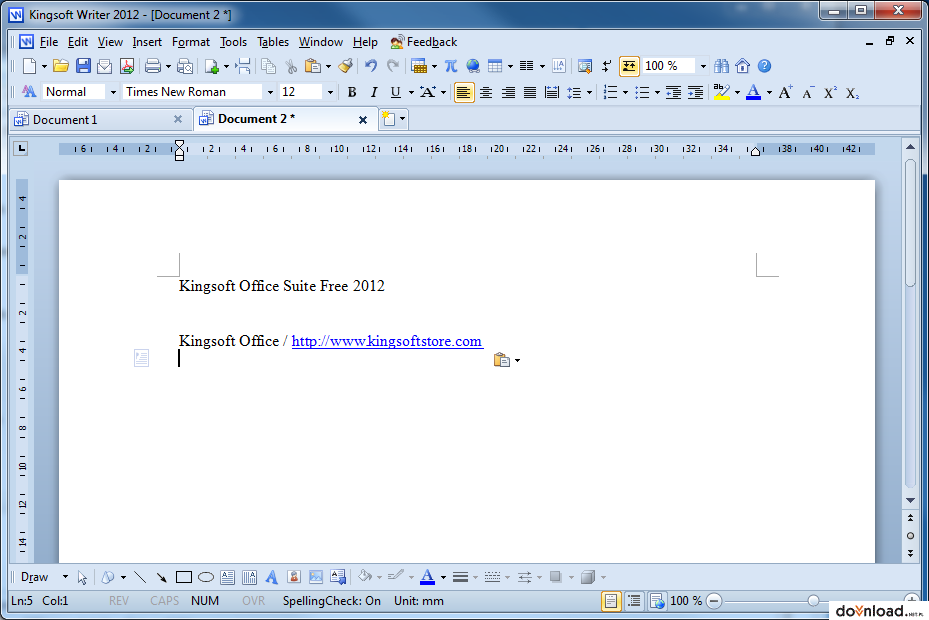Increase the paragraph indent
Viewport: 929px width, 620px height.
[x=695, y=92]
